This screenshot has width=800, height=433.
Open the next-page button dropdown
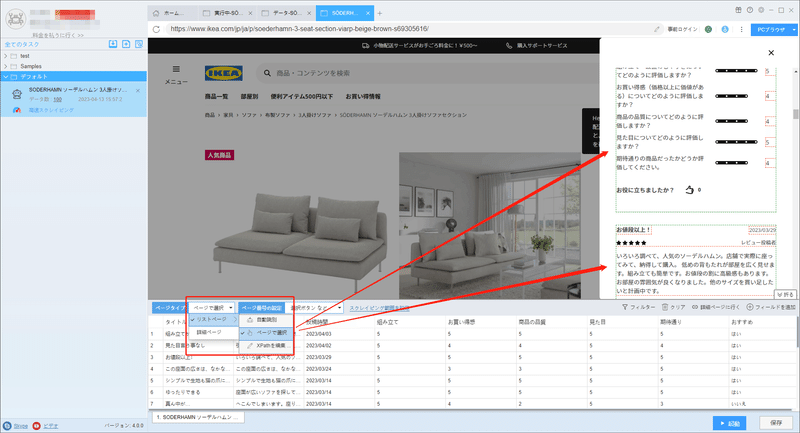tap(316, 308)
